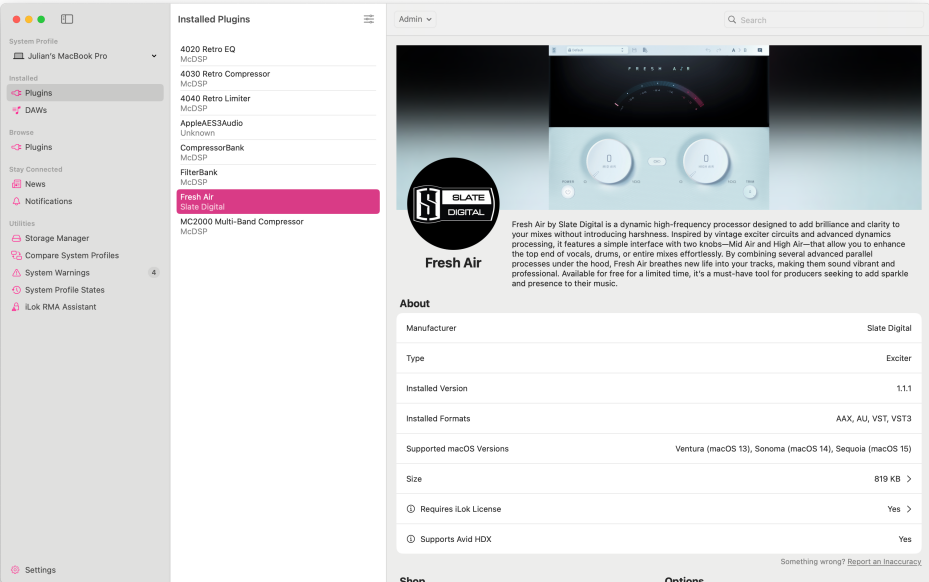Expand the Requires iLok License chevron
Viewport: 929px width, 582px height.
[909, 509]
